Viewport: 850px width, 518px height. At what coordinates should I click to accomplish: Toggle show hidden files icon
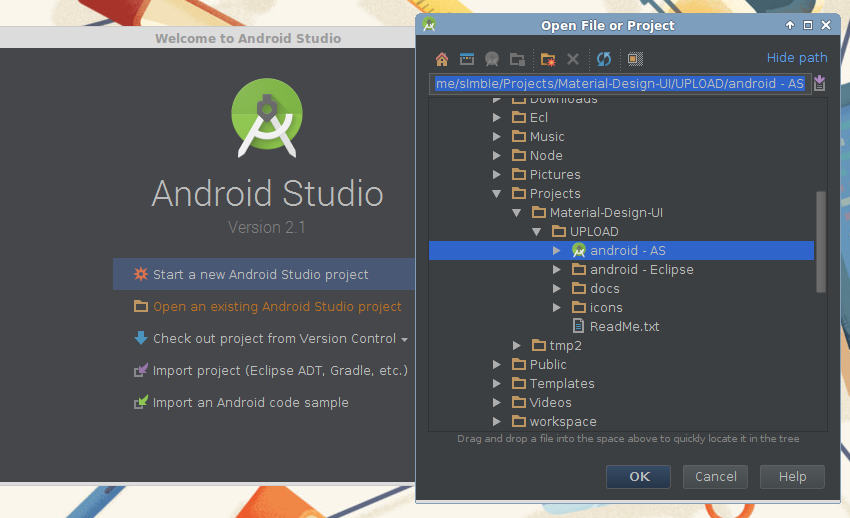click(x=635, y=59)
